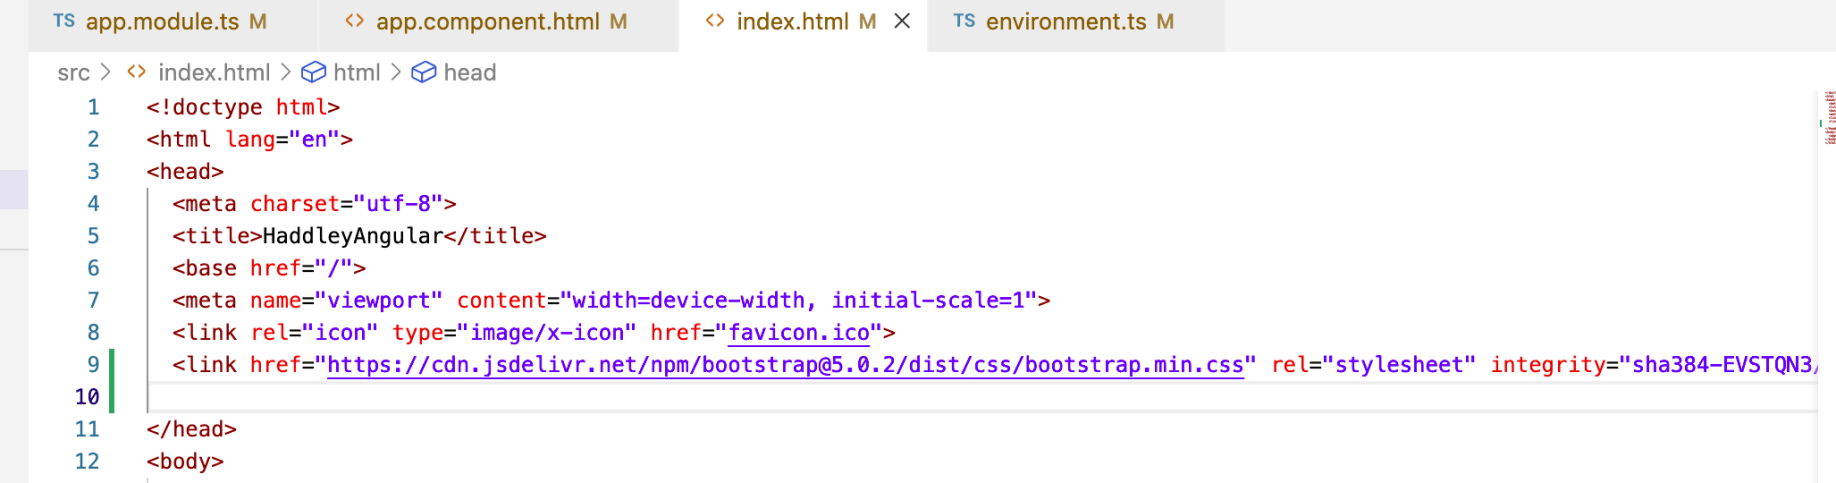Click the cube icon beside html breadcrumb
The width and height of the screenshot is (1836, 483).
coord(314,73)
